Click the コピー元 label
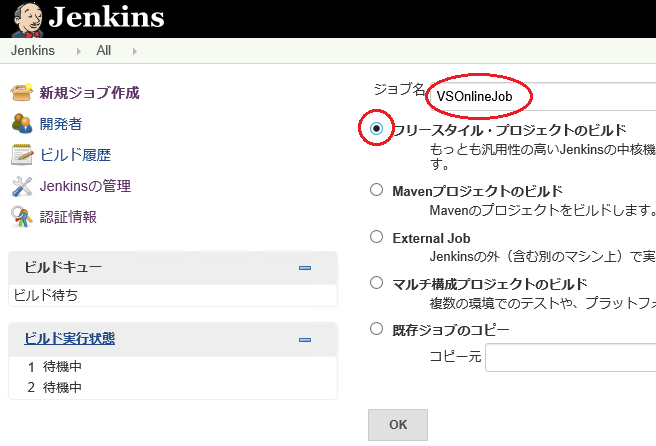 tap(455, 357)
